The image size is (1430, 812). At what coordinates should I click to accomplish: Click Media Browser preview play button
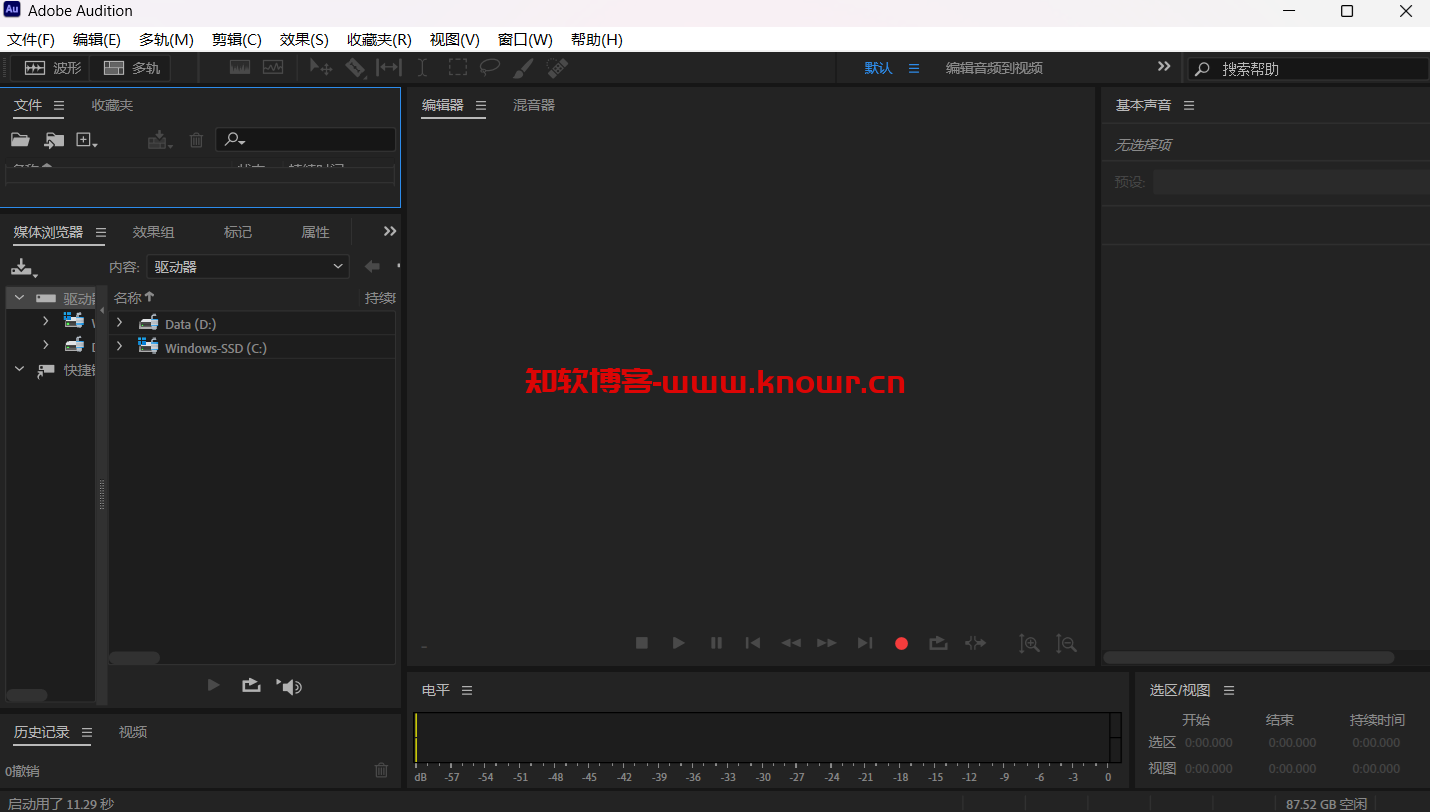coord(213,685)
